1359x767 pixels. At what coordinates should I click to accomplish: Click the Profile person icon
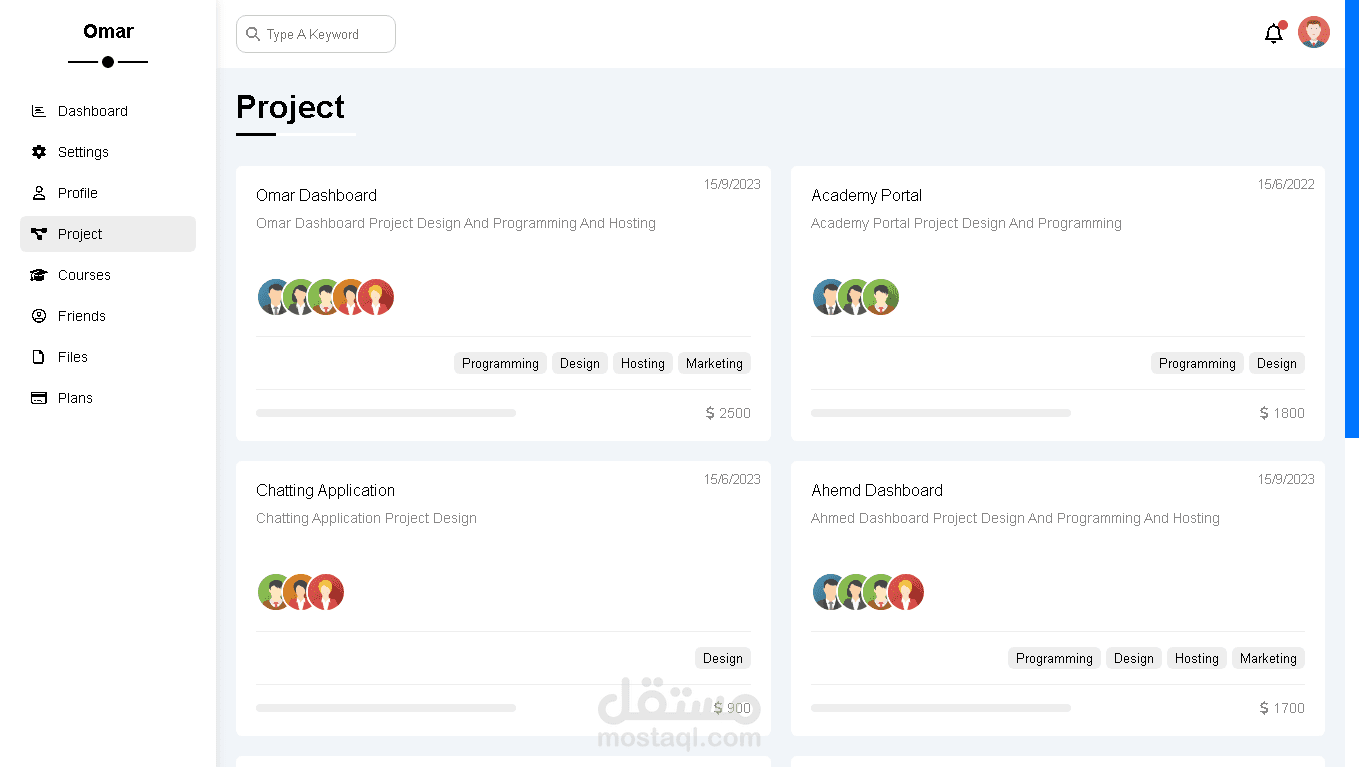pos(39,193)
